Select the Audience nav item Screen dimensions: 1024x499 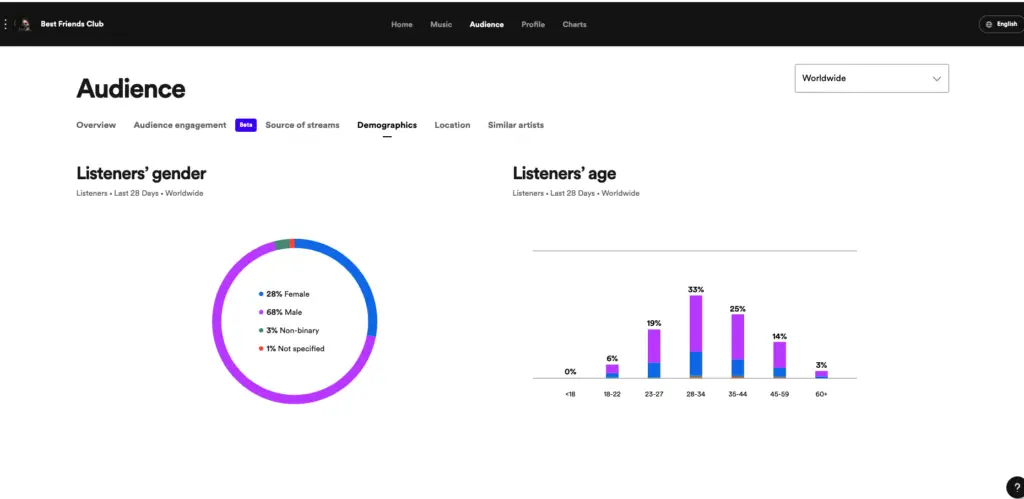click(487, 24)
